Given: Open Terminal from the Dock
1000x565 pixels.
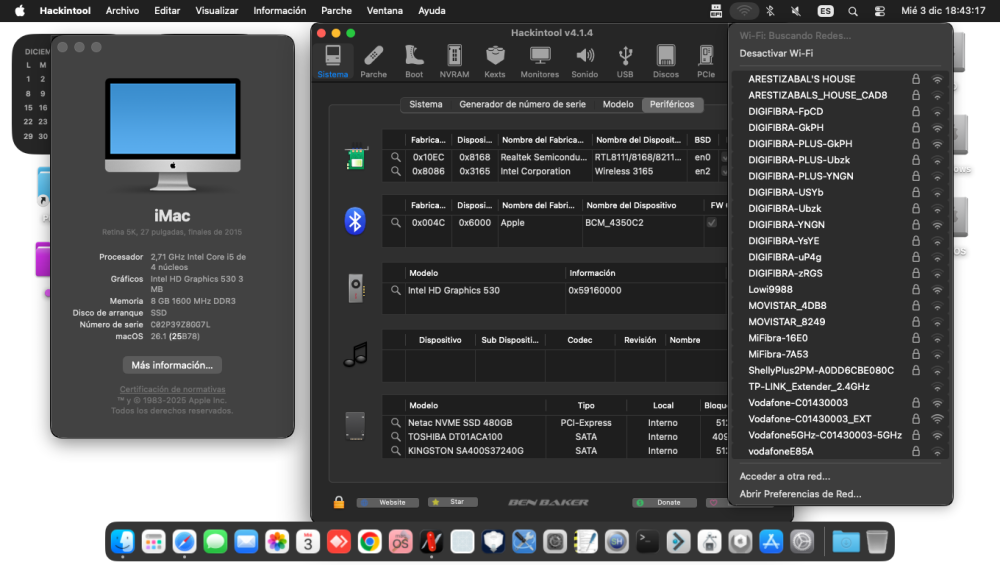Looking at the screenshot, I should 647,542.
